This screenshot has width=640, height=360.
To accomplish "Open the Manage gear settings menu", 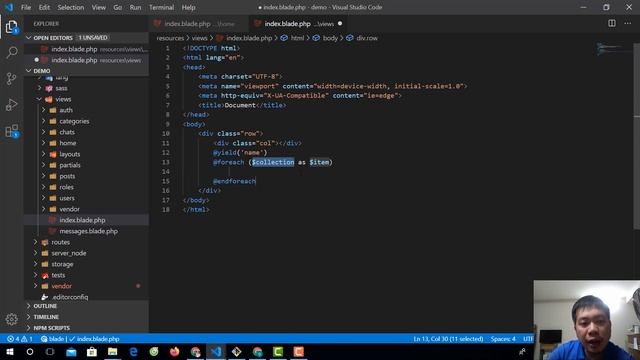I will coord(11,319).
